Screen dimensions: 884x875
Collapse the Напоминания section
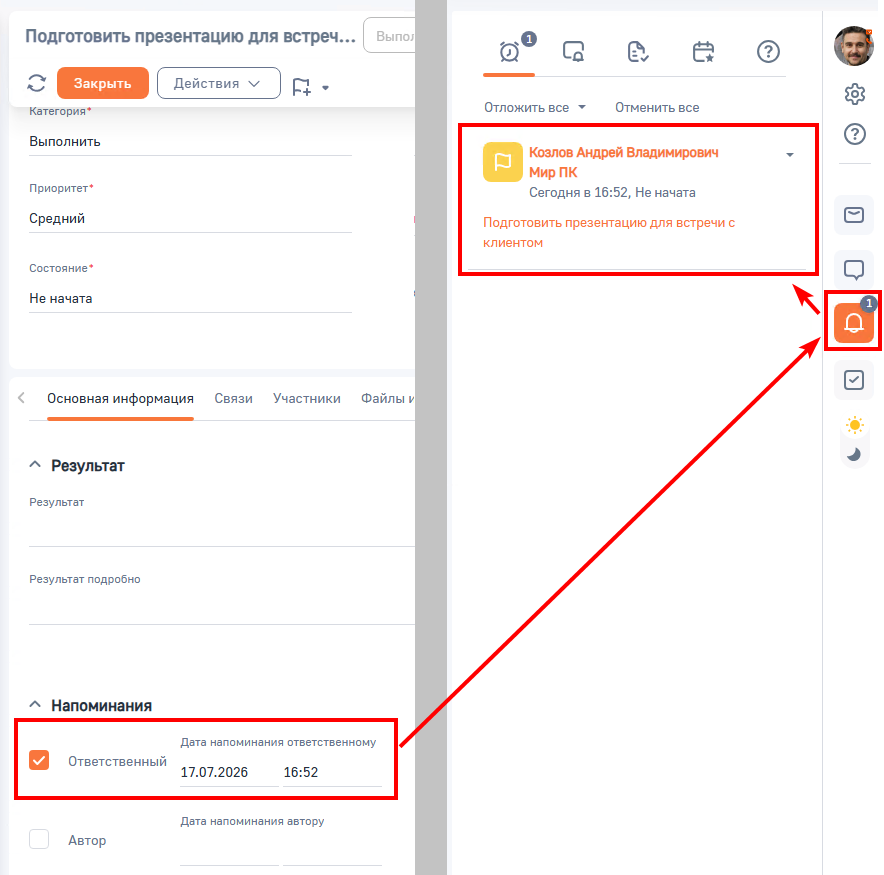pos(35,705)
